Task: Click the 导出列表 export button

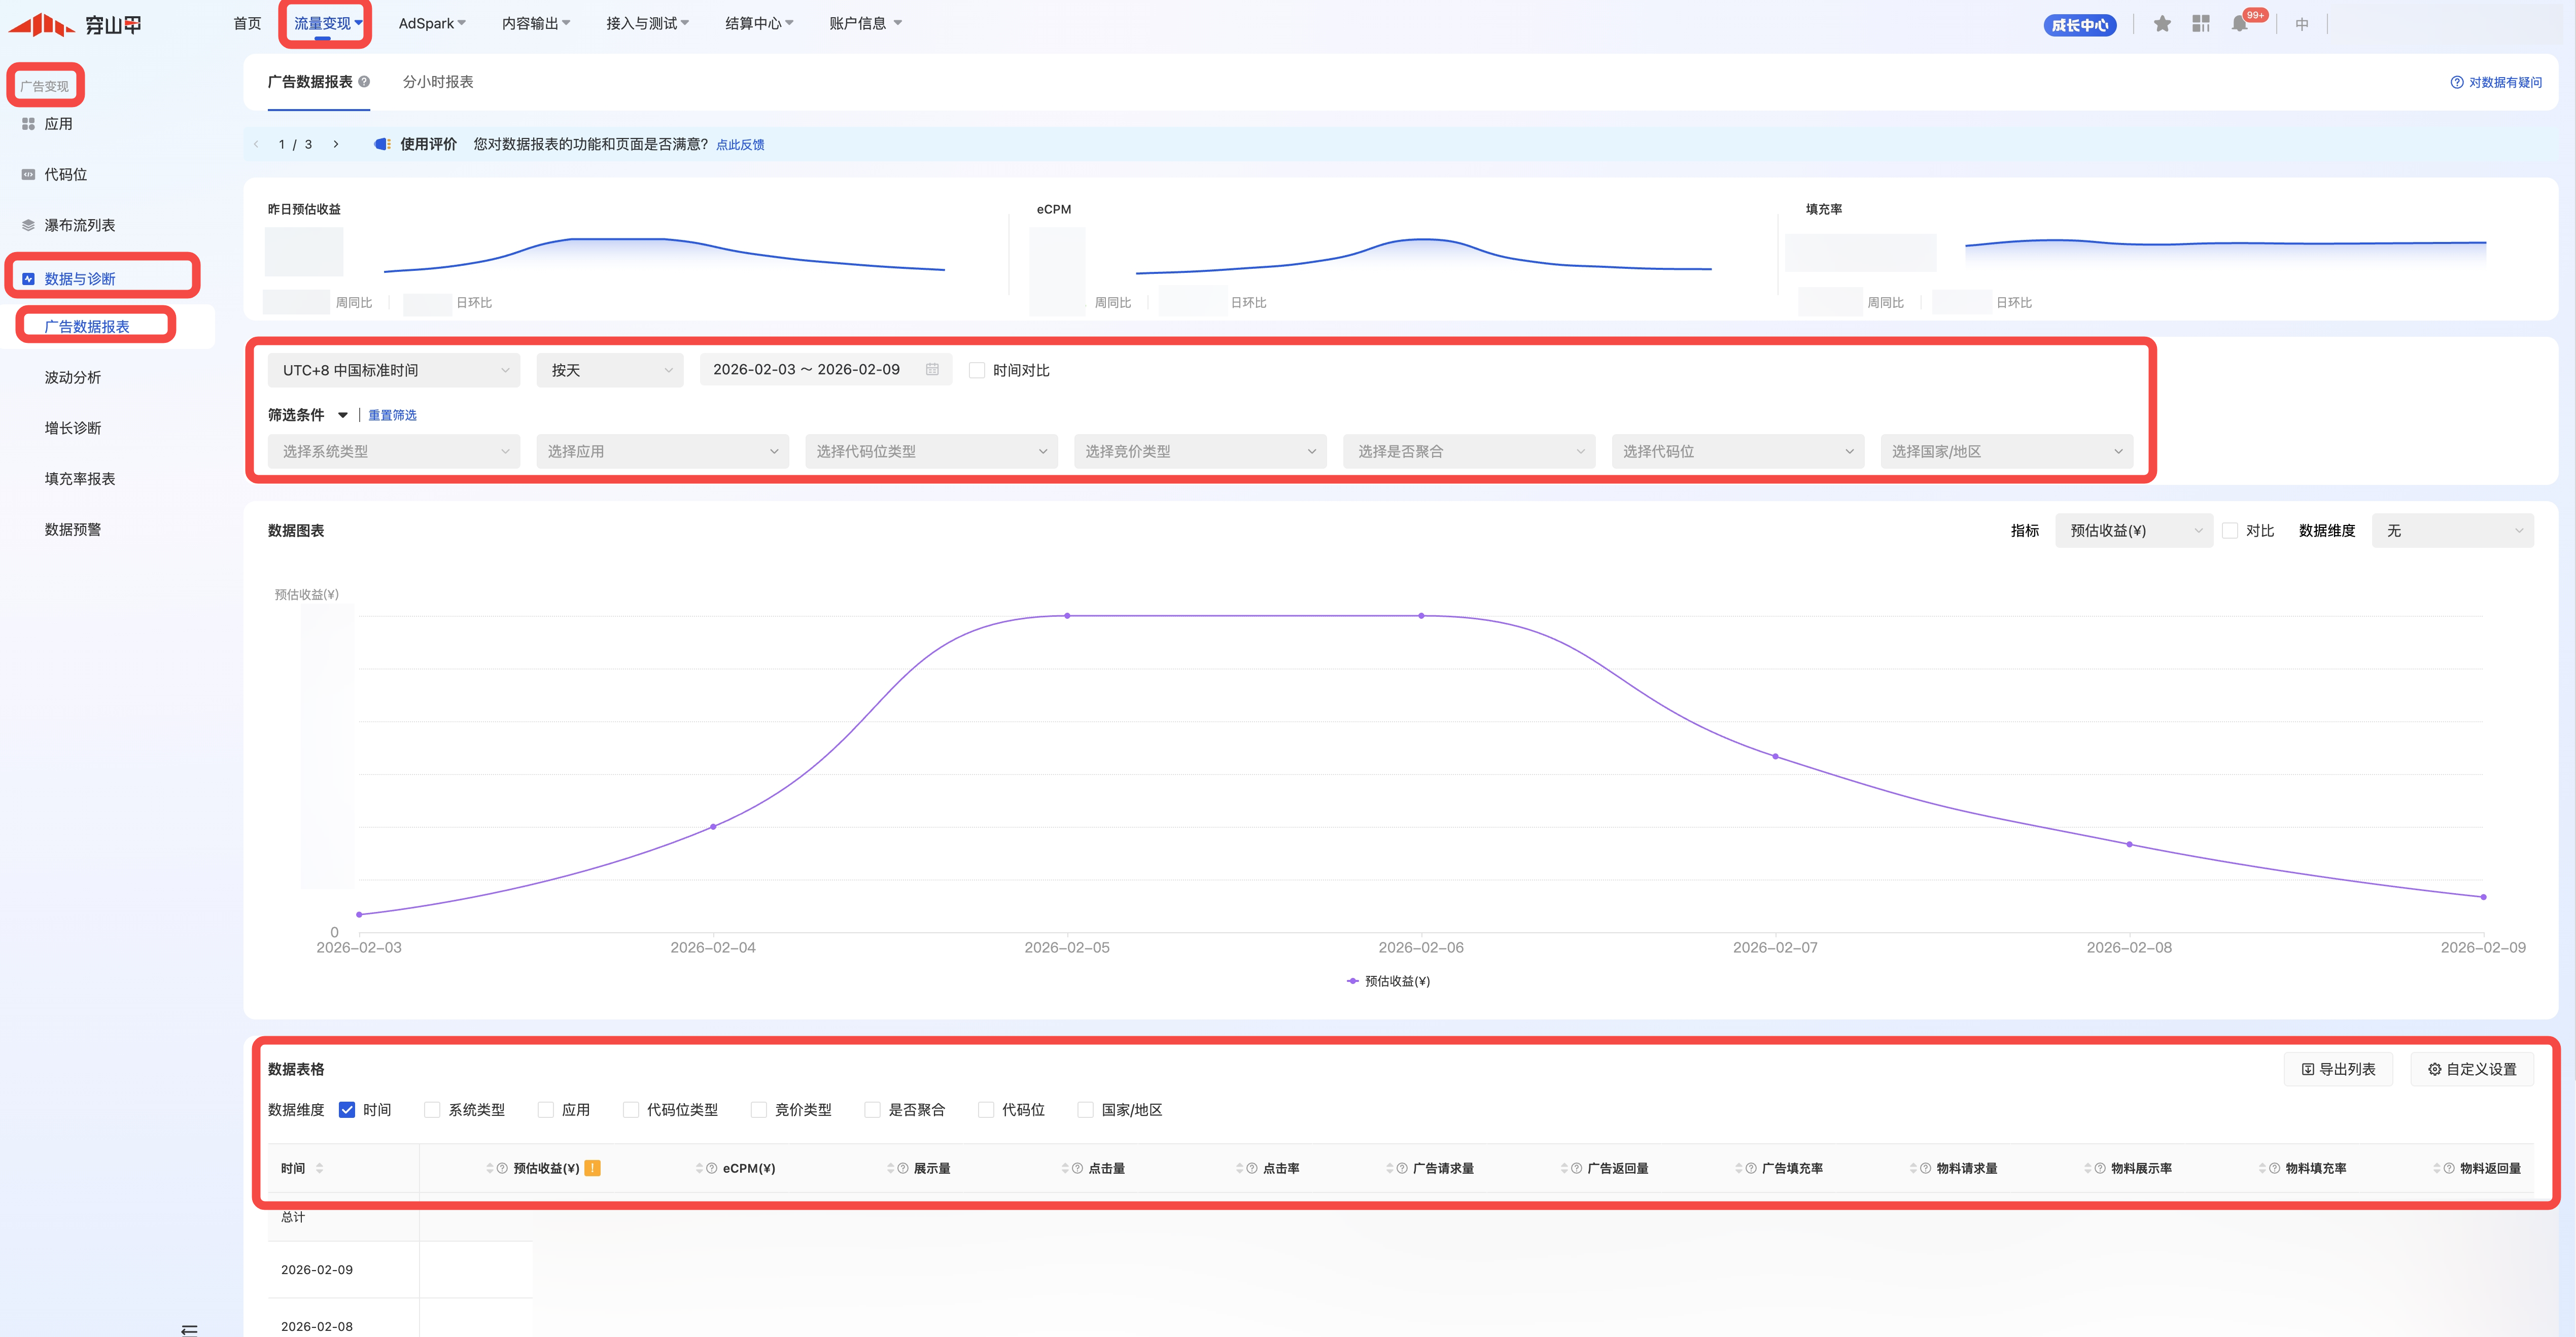Action: [2338, 1069]
